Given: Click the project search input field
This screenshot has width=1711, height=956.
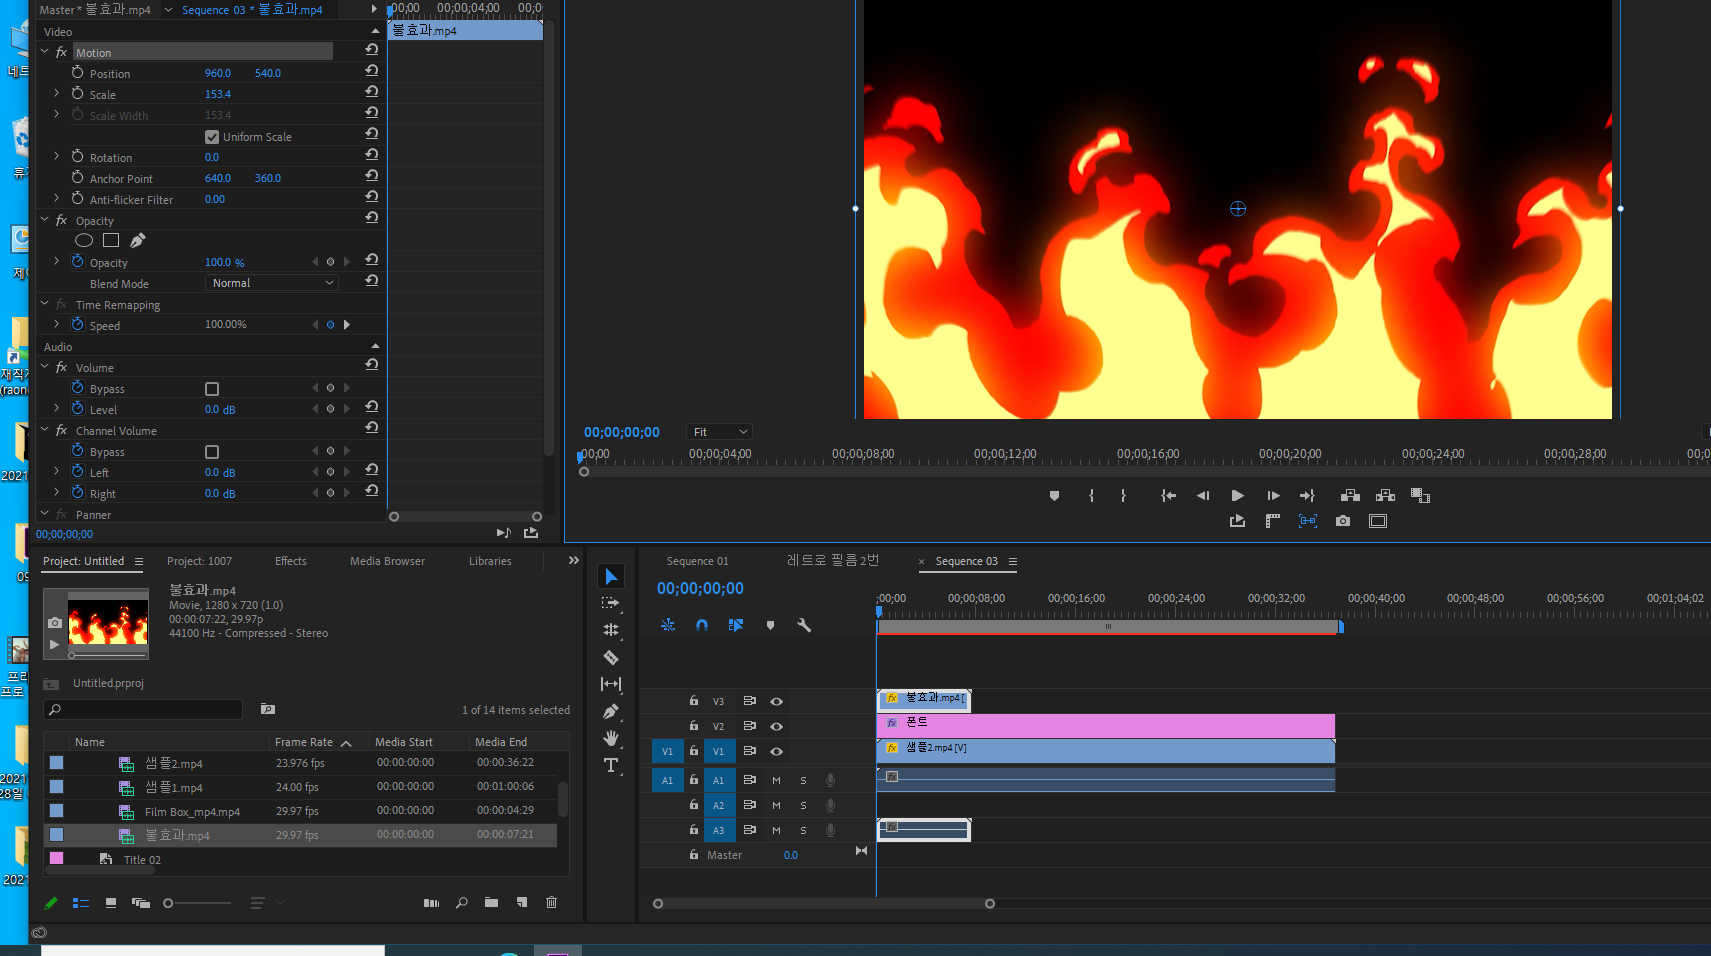Looking at the screenshot, I should [144, 709].
